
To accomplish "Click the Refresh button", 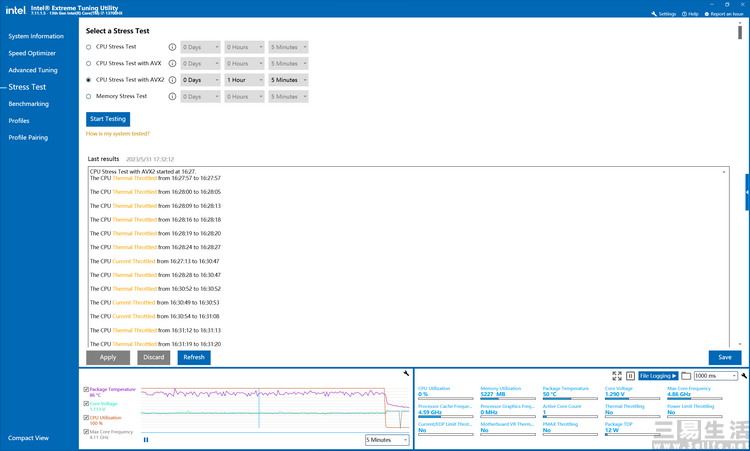I will [194, 357].
